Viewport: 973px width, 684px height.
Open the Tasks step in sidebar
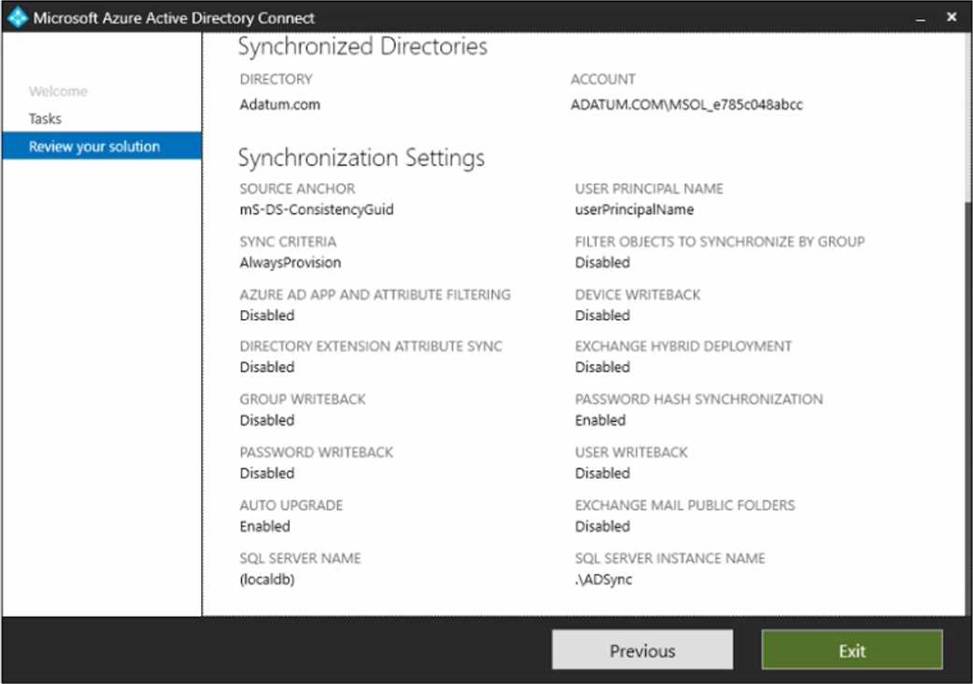pyautogui.click(x=45, y=119)
